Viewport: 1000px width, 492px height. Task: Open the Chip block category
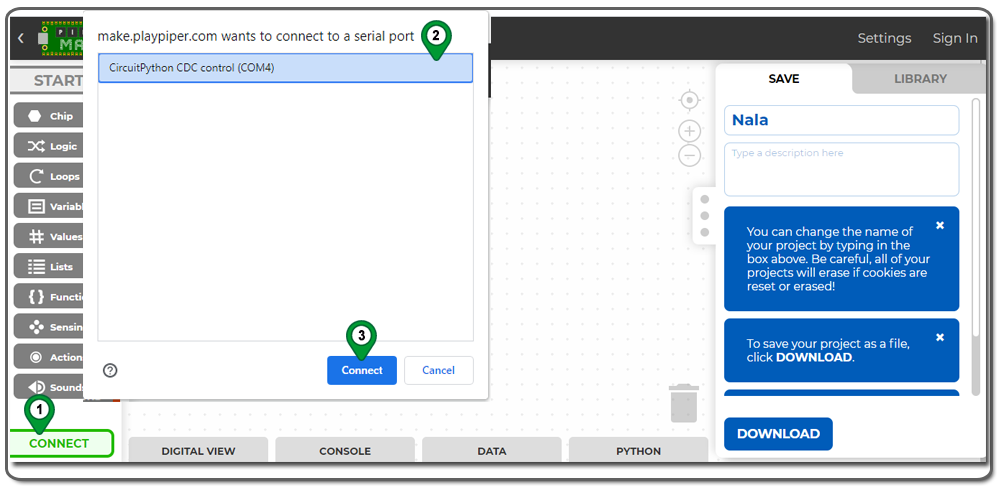48,116
